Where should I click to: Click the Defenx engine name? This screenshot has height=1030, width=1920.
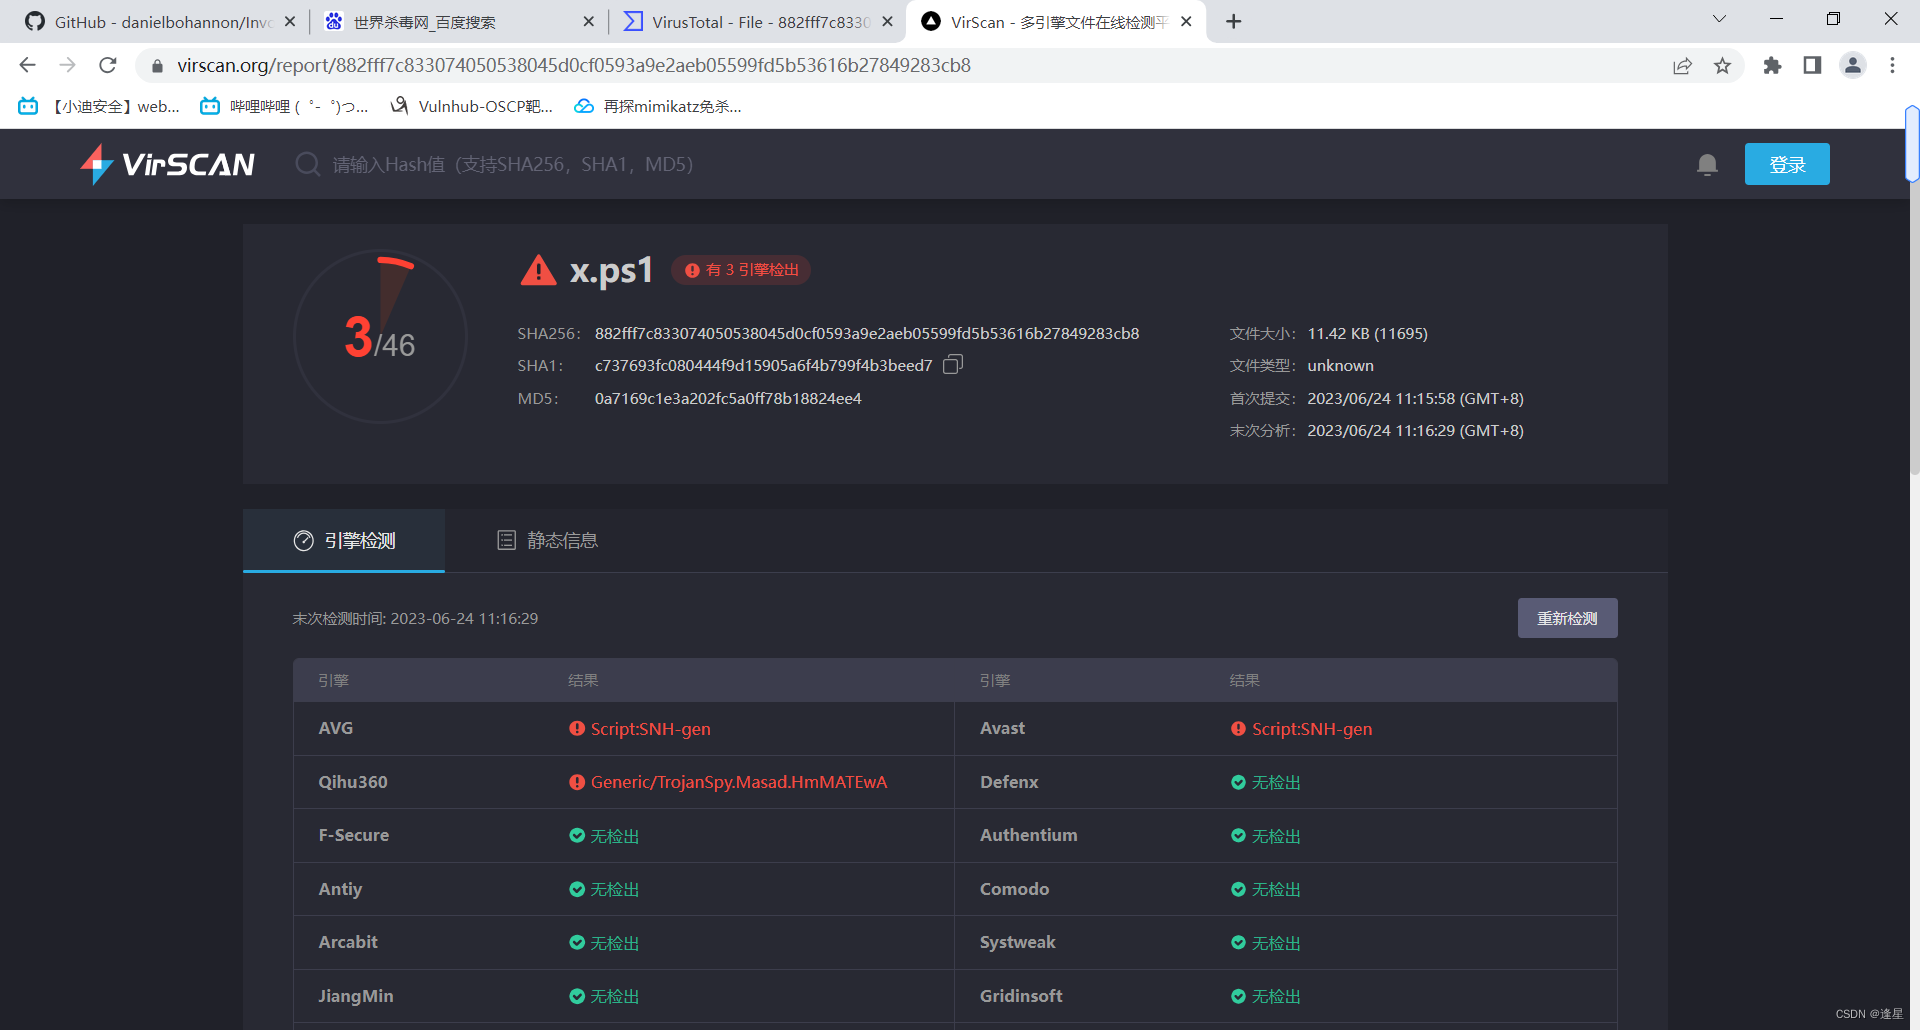click(x=1009, y=782)
